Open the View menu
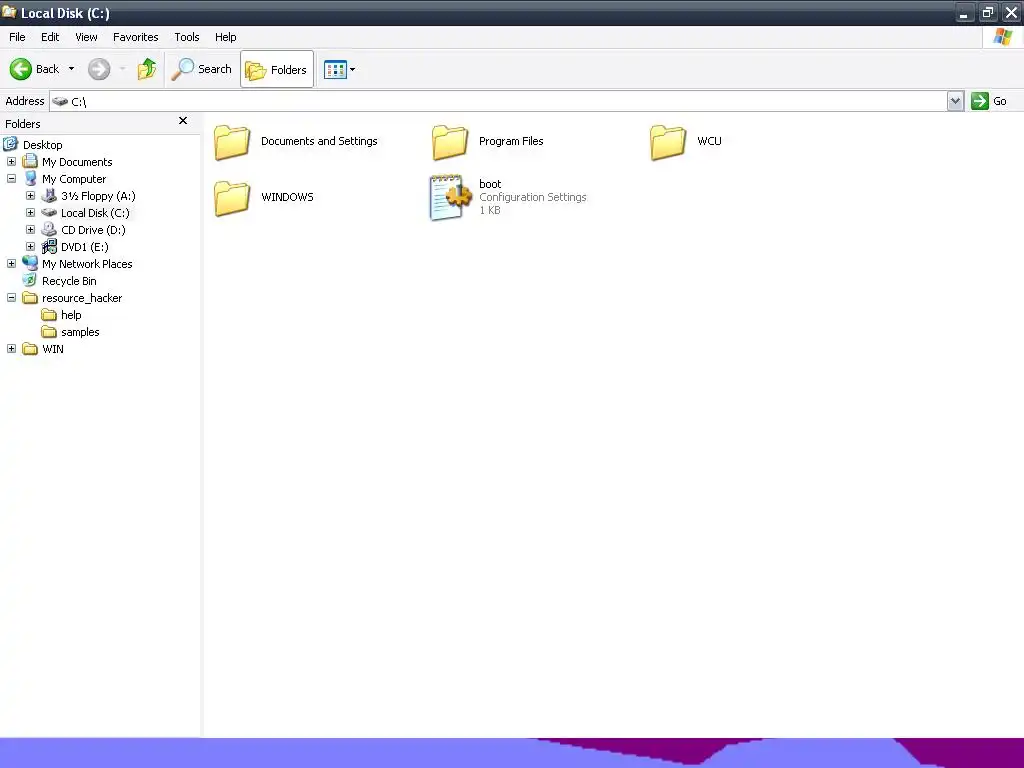 [x=86, y=37]
